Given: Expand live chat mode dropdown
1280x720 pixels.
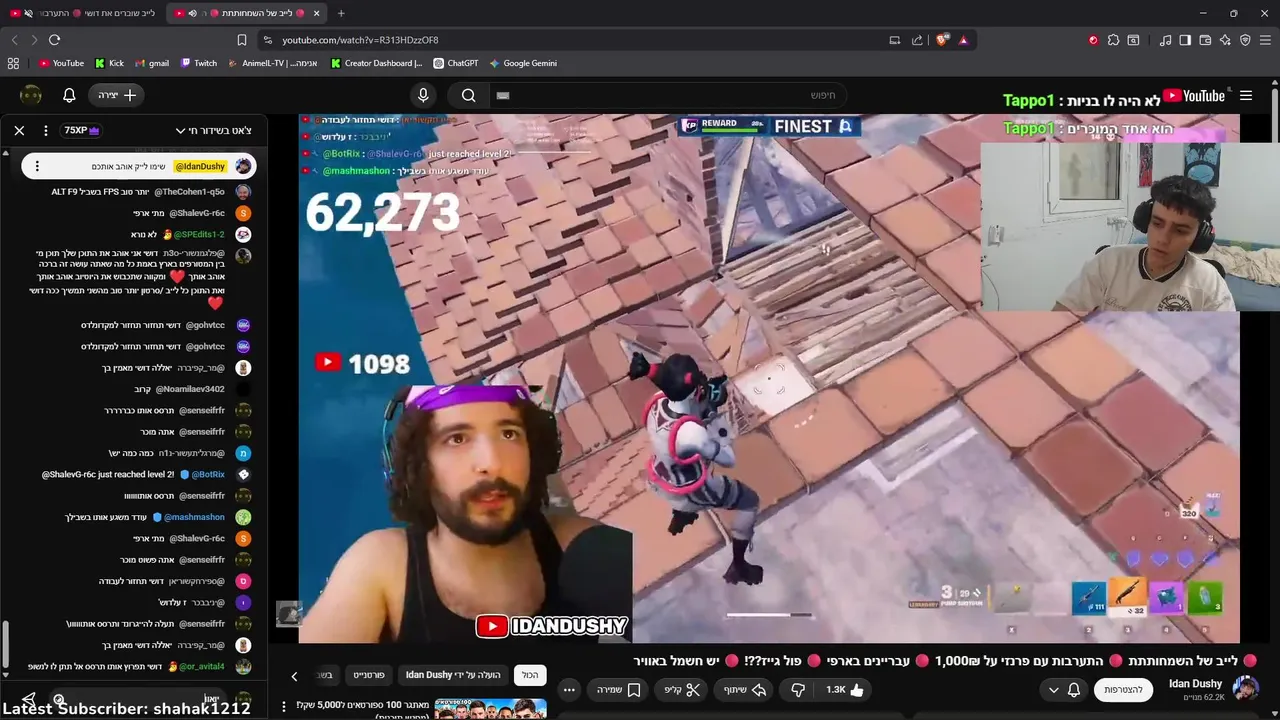Looking at the screenshot, I should click(x=213, y=130).
